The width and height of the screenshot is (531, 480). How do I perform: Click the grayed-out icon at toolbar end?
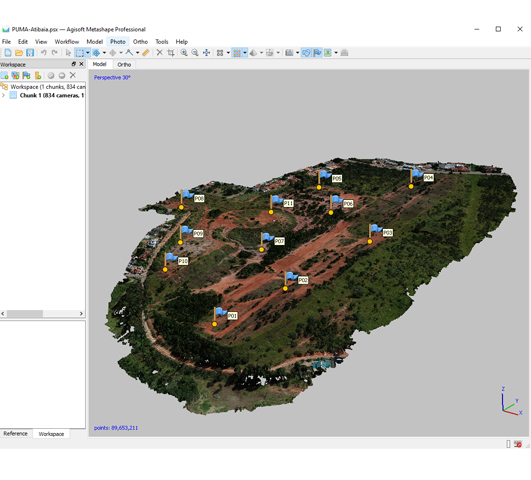point(344,53)
